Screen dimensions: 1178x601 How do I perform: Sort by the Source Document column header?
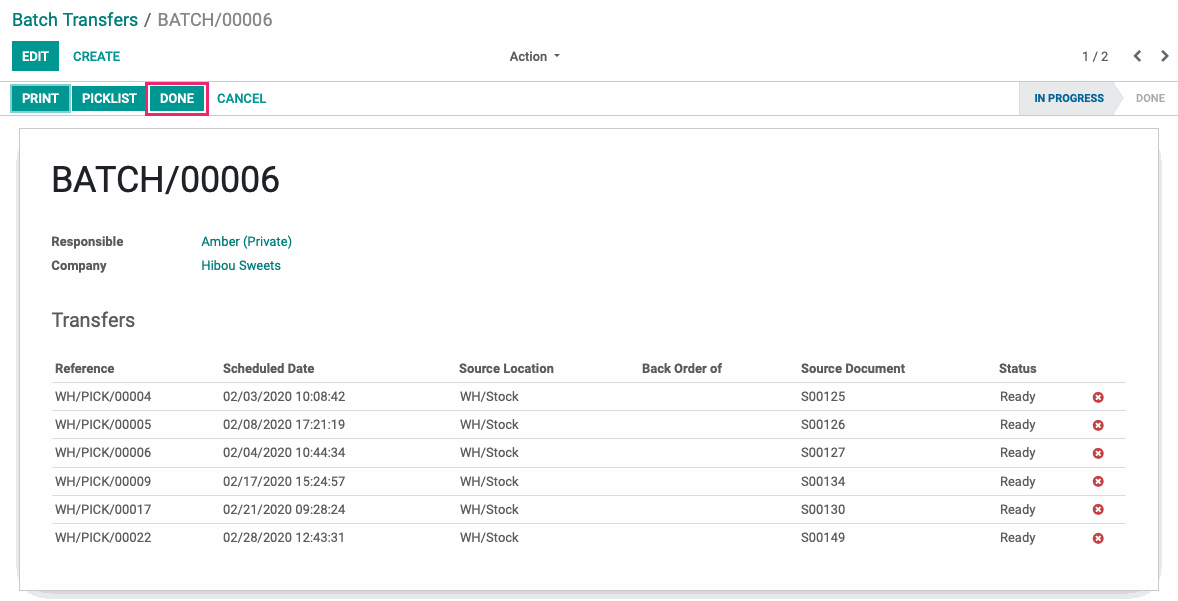(x=853, y=368)
